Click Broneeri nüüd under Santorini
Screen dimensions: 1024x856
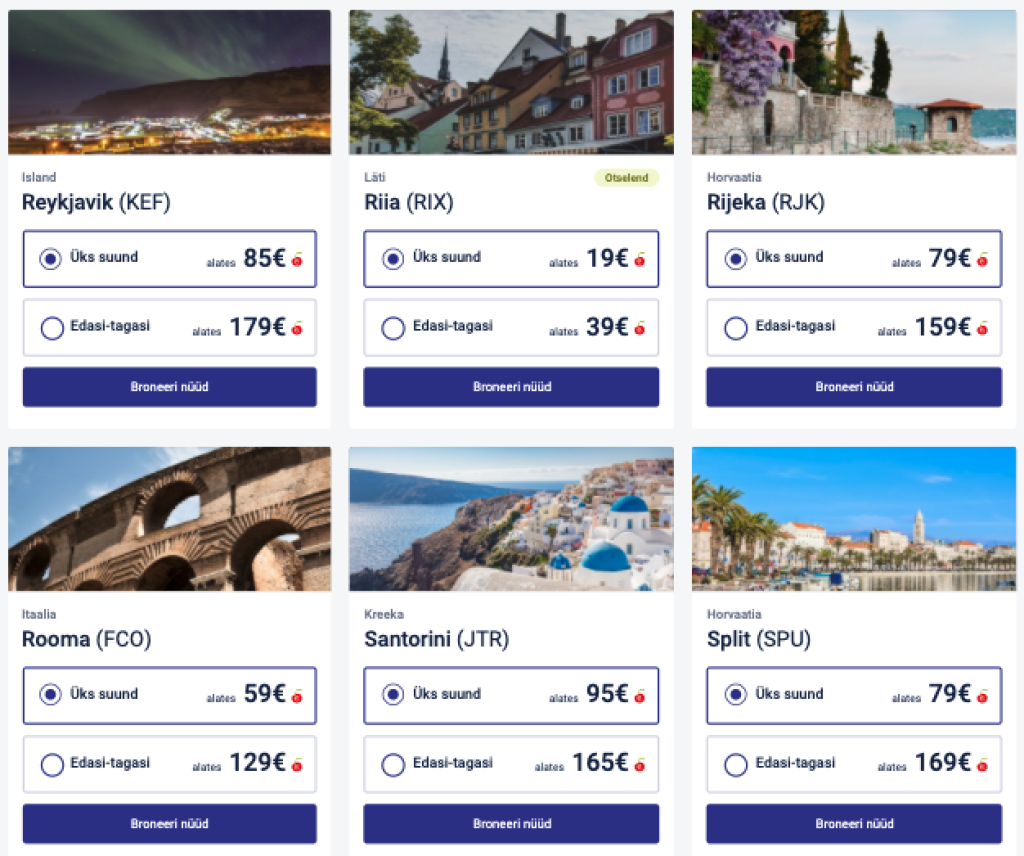coord(511,824)
